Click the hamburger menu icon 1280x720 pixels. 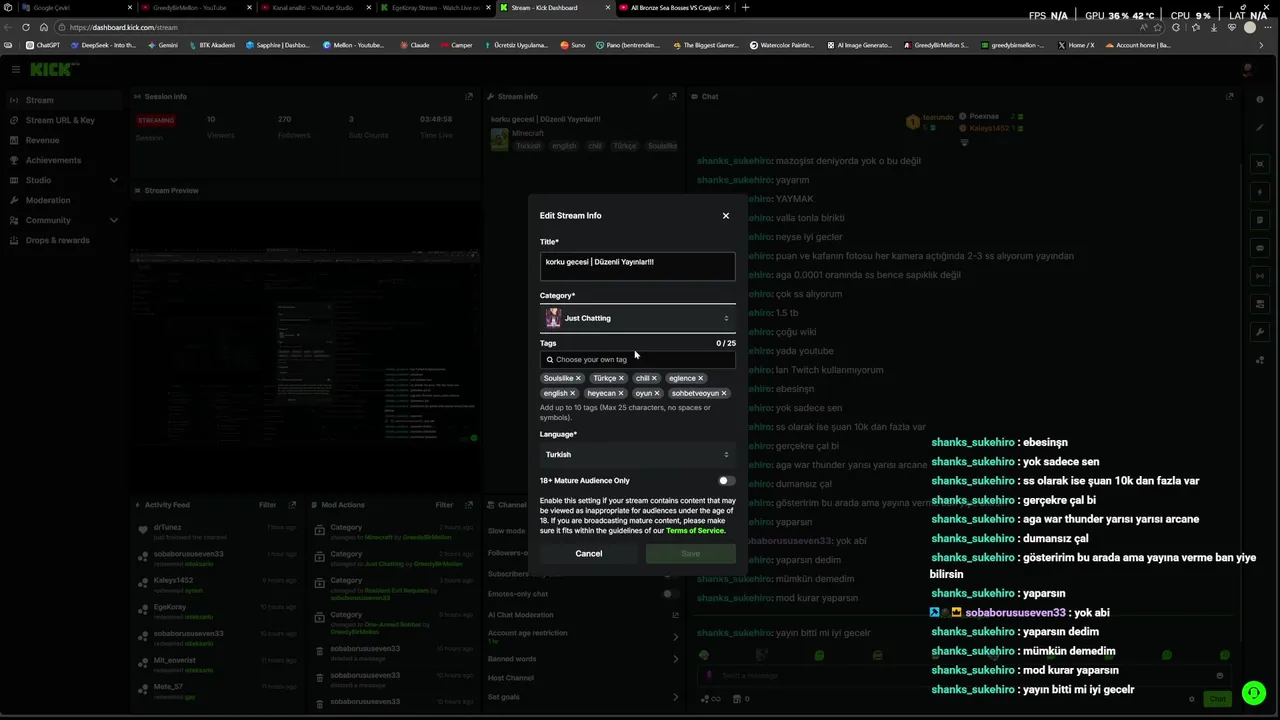(15, 69)
